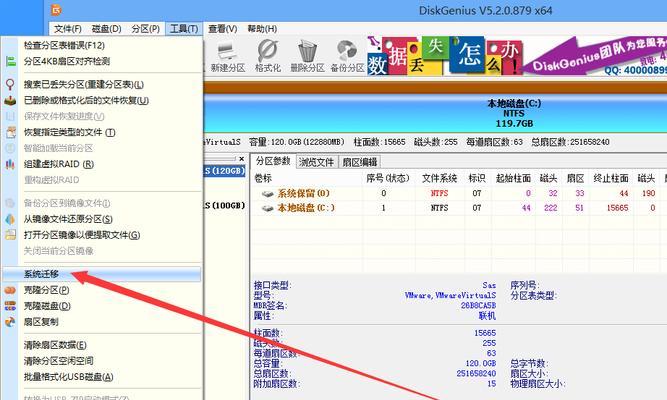
Task: Click the New Partition (新建分区) toolbar icon
Action: point(228,56)
